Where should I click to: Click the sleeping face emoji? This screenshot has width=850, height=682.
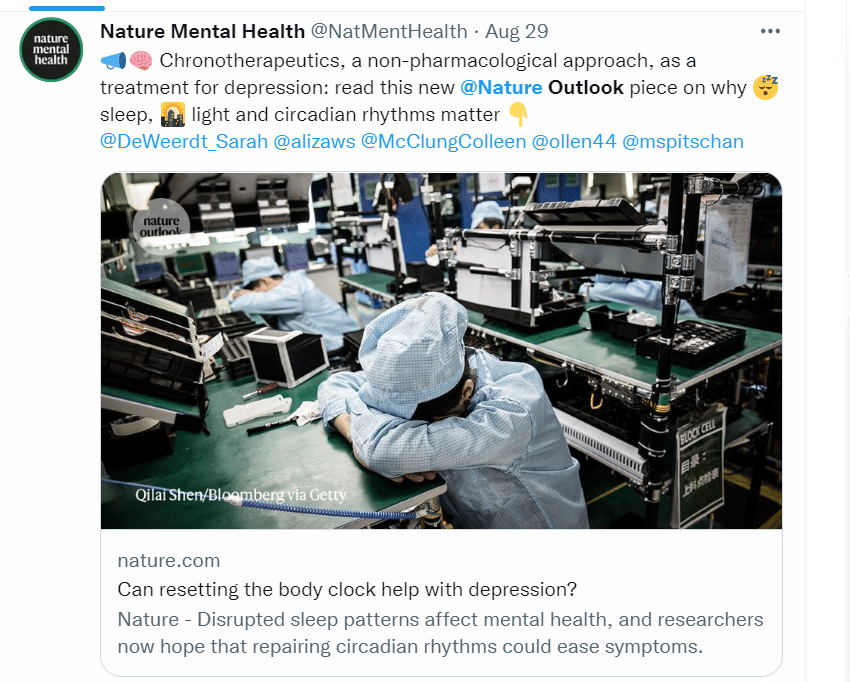point(765,87)
